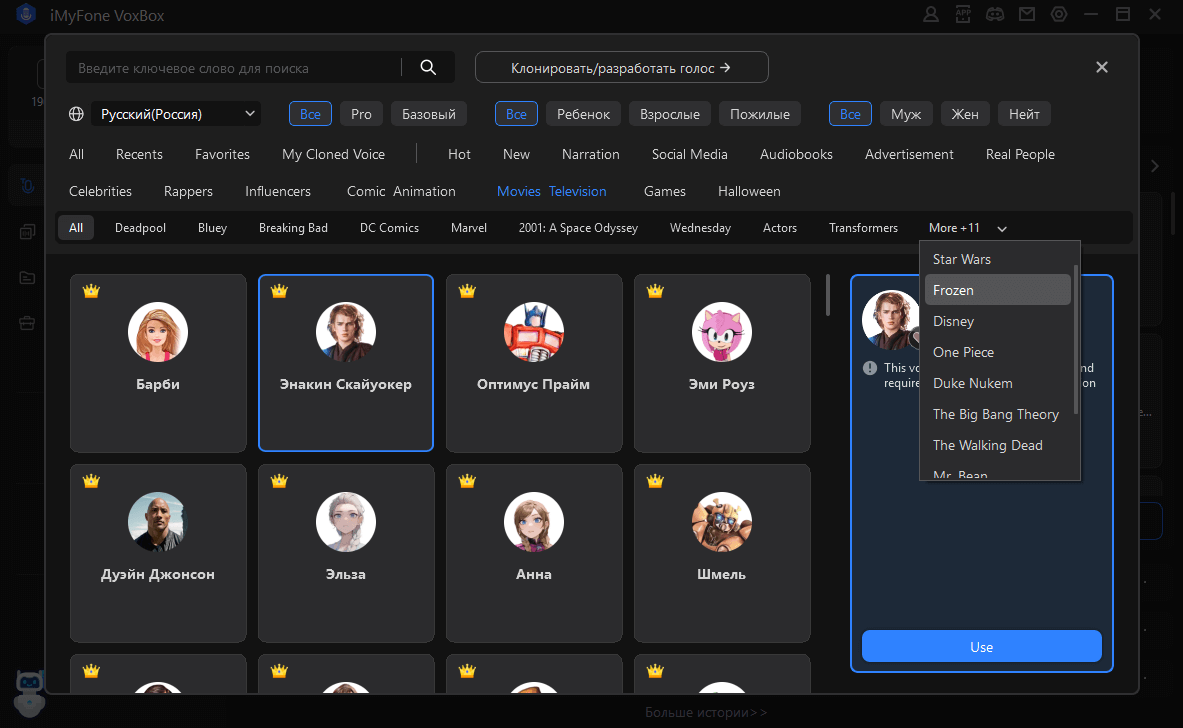Open the user account icon in title bar
This screenshot has height=728, width=1183.
(931, 14)
